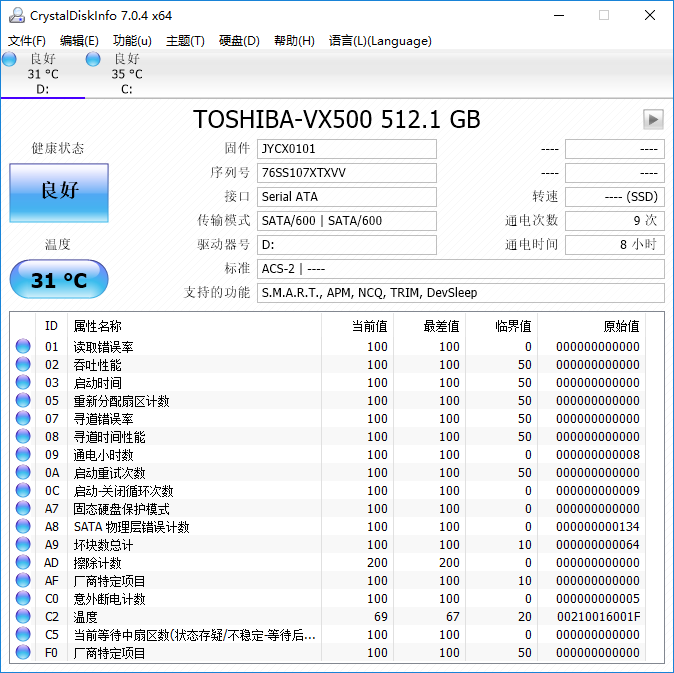The image size is (674, 673).
Task: Click the next disk arrow button
Action: [x=653, y=120]
